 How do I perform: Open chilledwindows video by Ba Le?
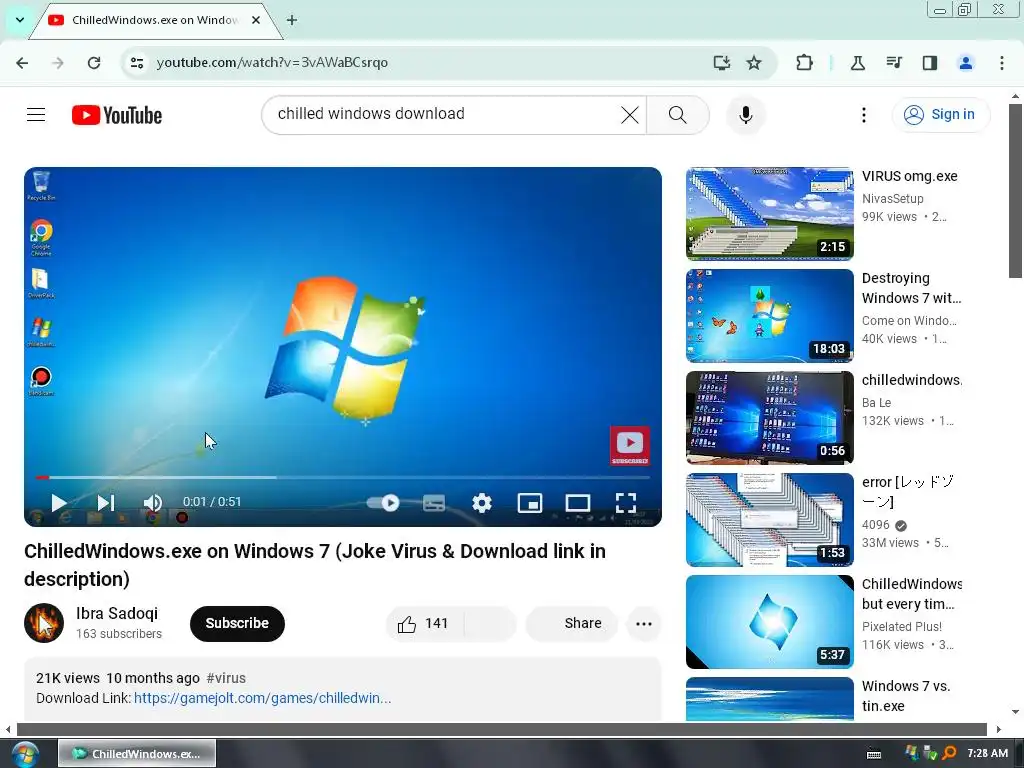click(x=769, y=417)
